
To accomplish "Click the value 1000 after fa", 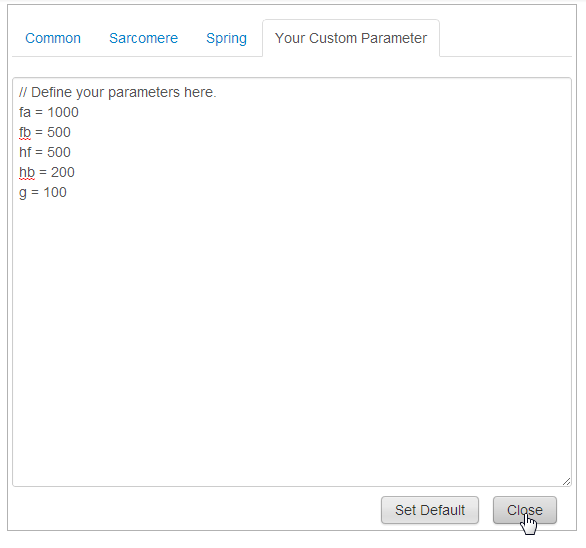I will click(63, 112).
